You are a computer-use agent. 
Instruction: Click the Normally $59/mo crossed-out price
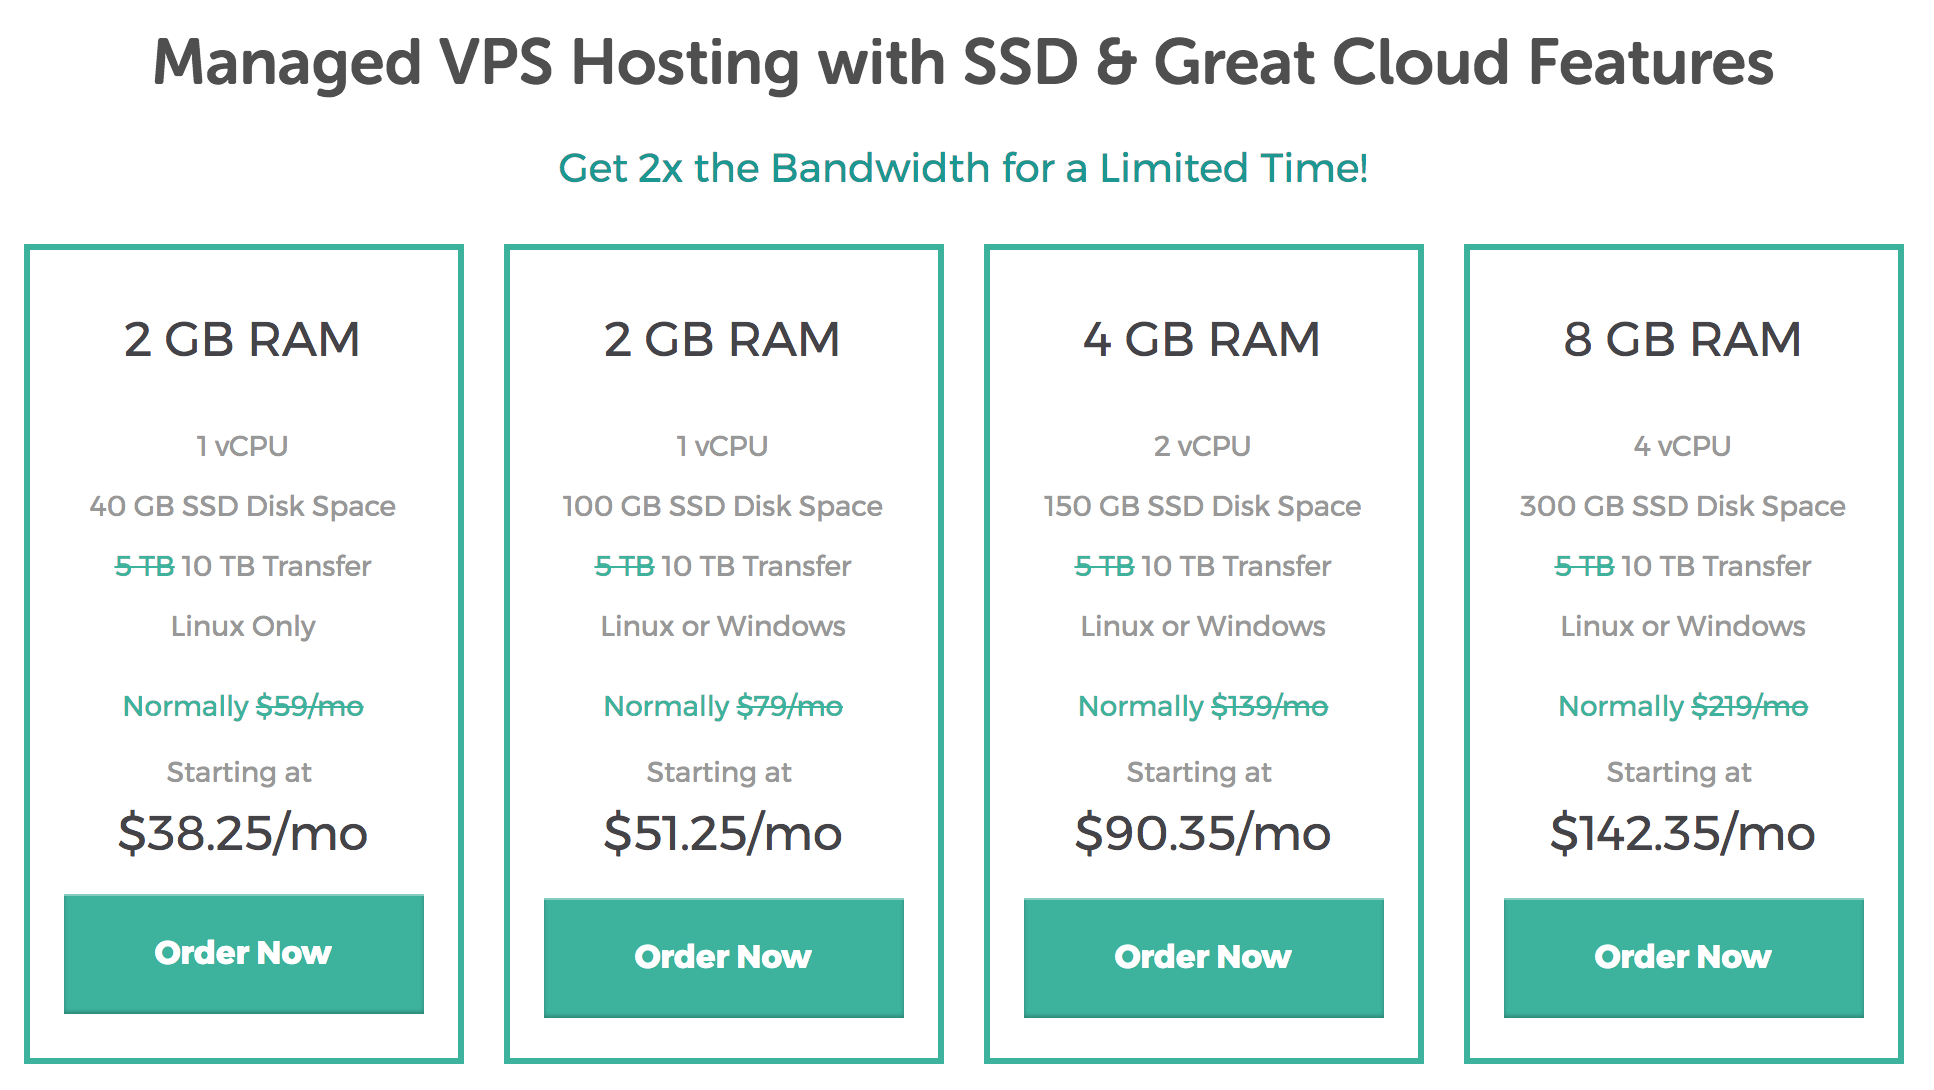point(243,706)
